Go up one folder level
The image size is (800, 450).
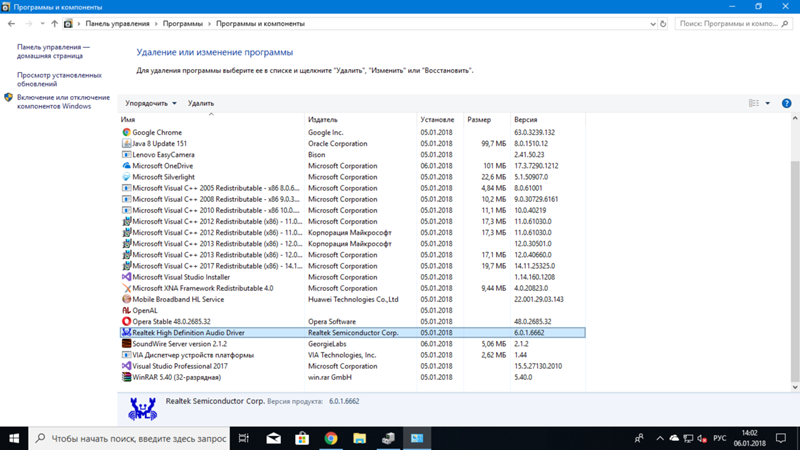pos(54,23)
